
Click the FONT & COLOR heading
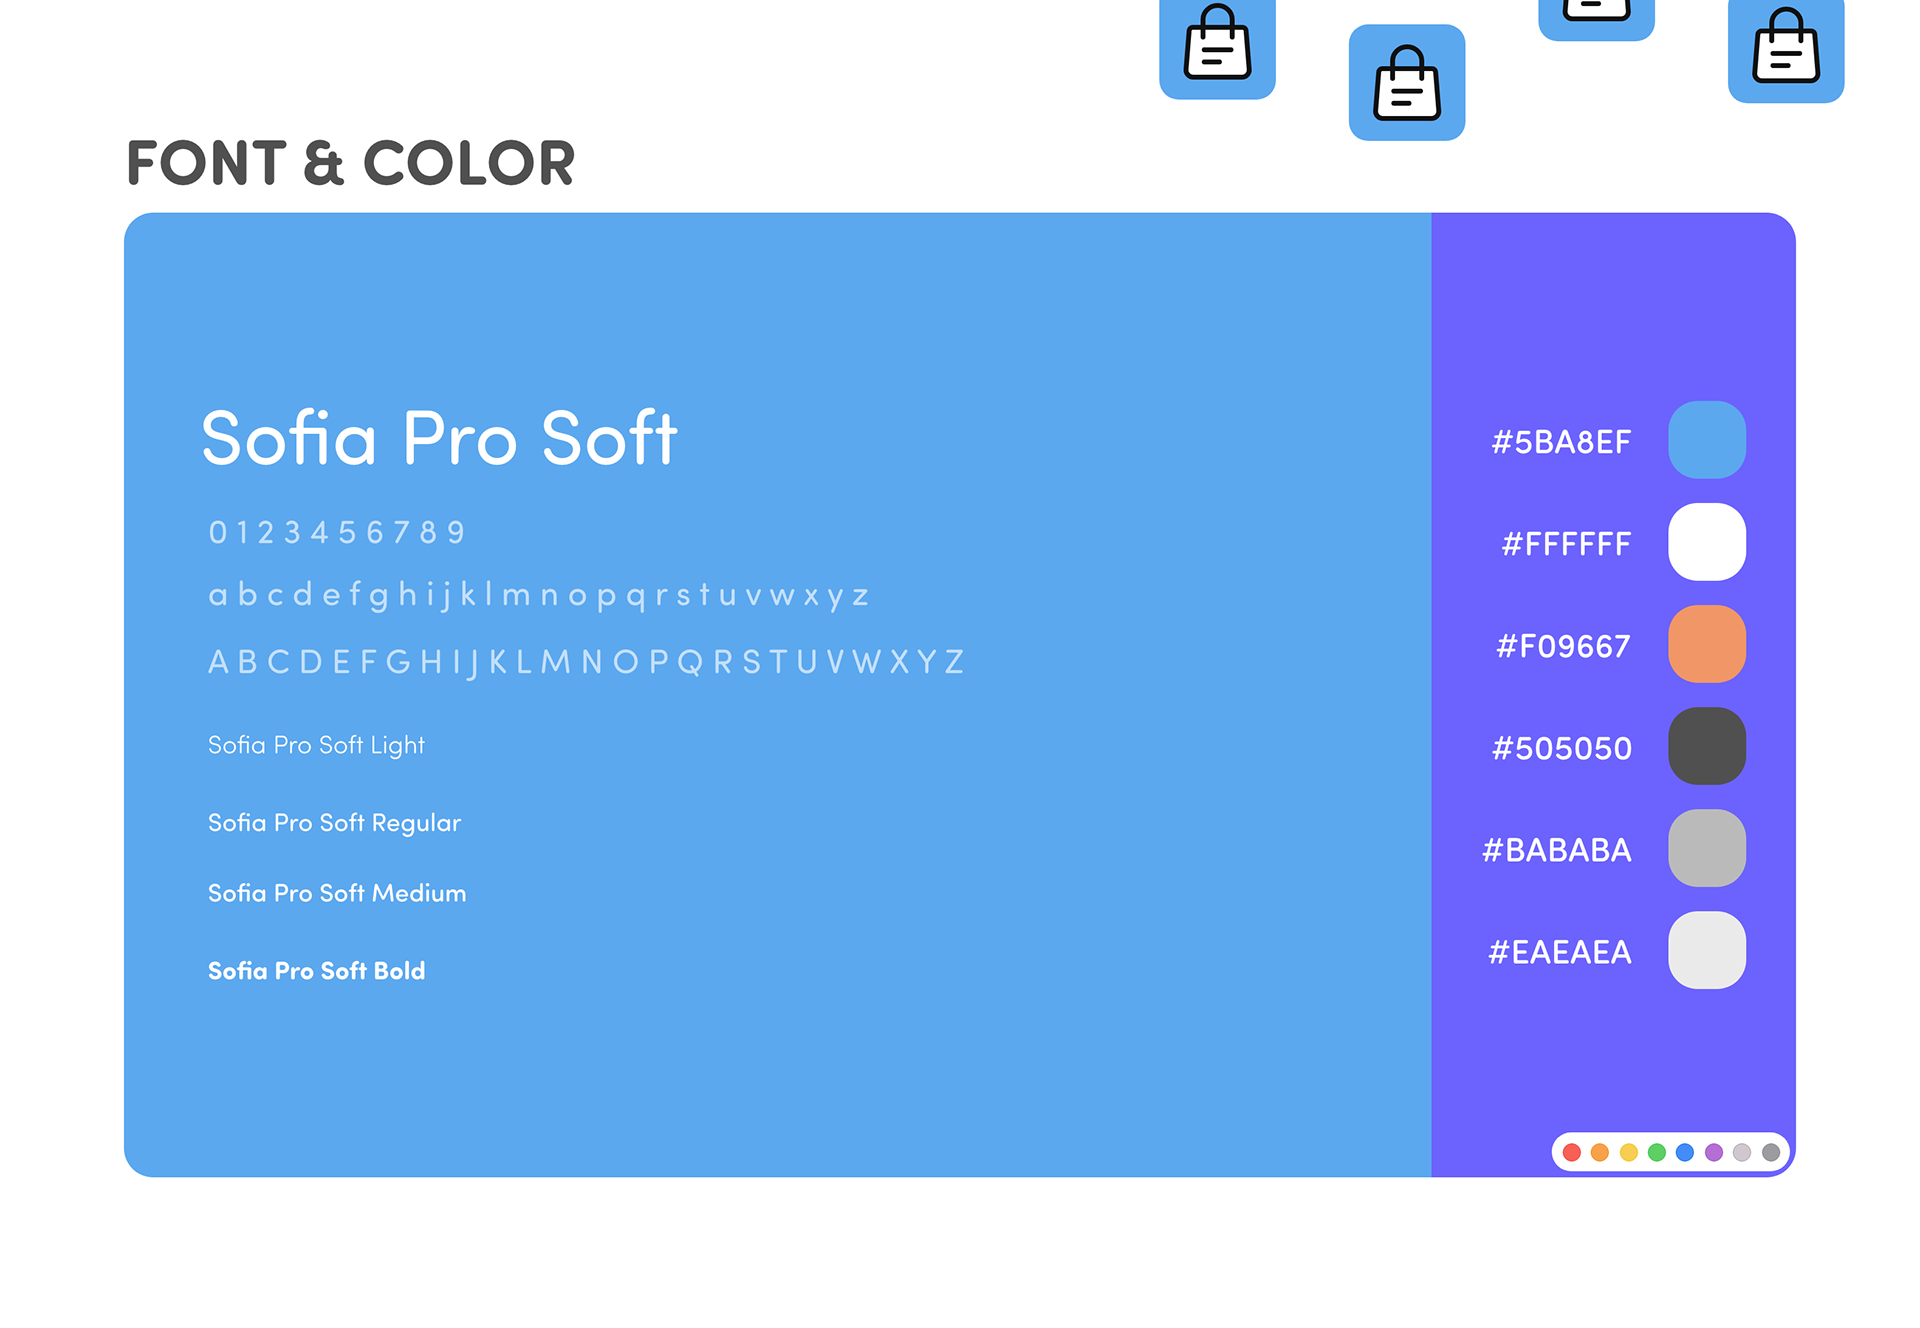351,163
